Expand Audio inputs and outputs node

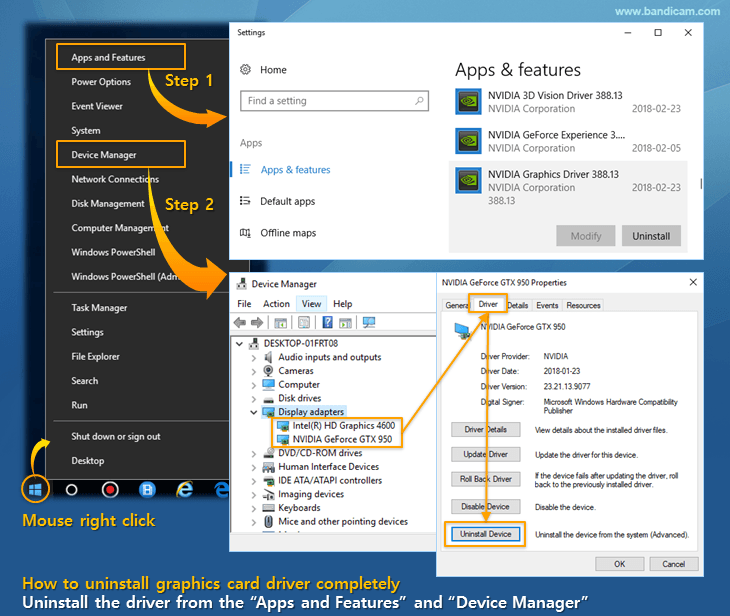(253, 358)
